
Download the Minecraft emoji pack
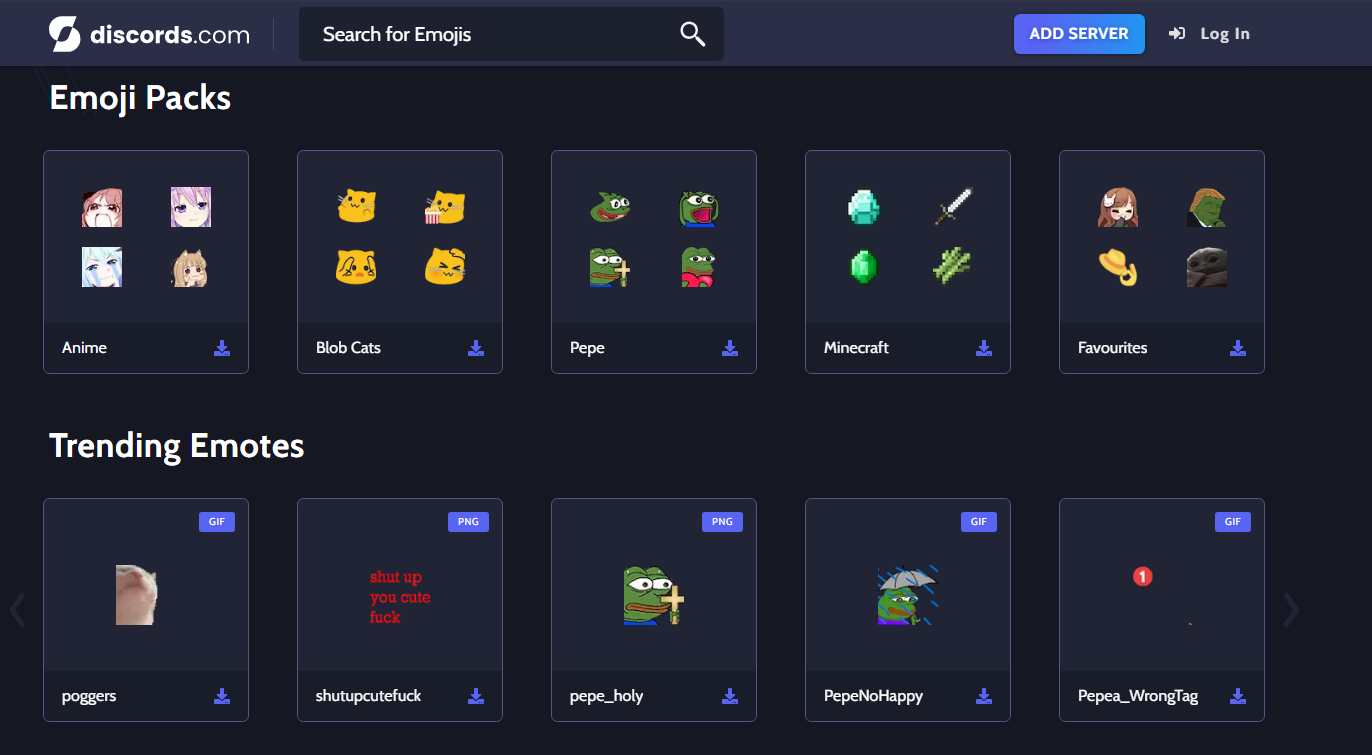[x=984, y=348]
